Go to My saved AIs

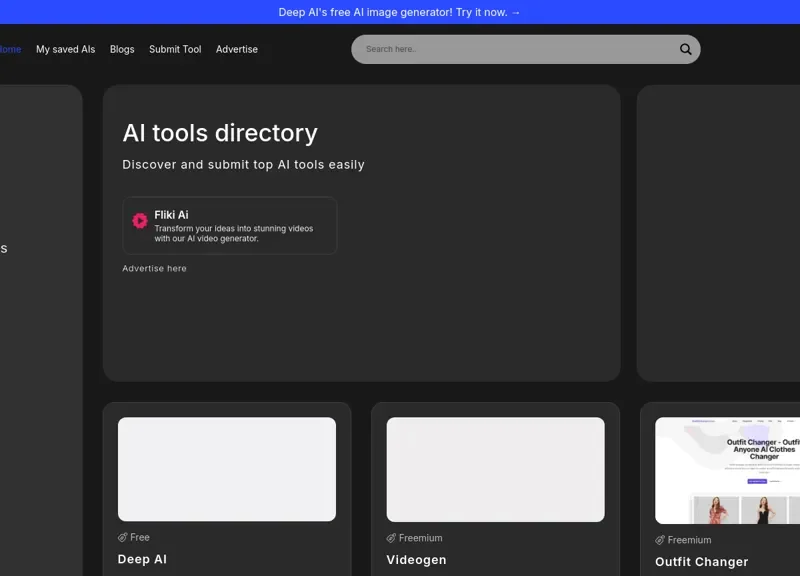(x=65, y=49)
